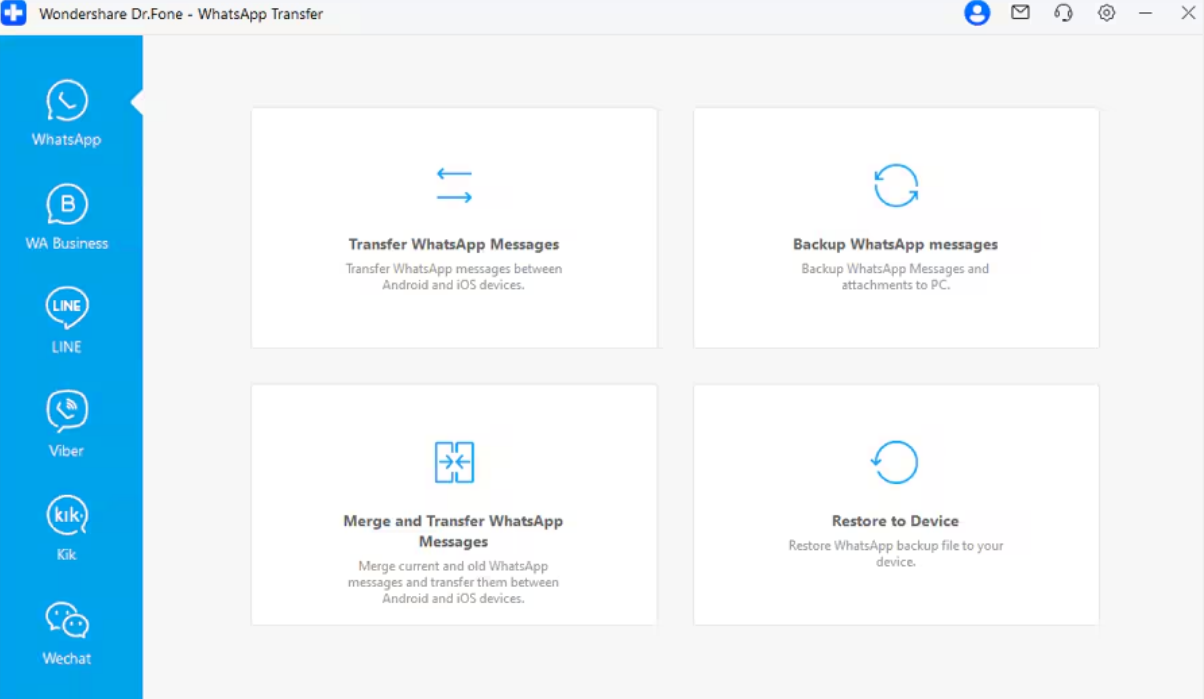
Task: Open customer support headset icon
Action: (x=1063, y=13)
